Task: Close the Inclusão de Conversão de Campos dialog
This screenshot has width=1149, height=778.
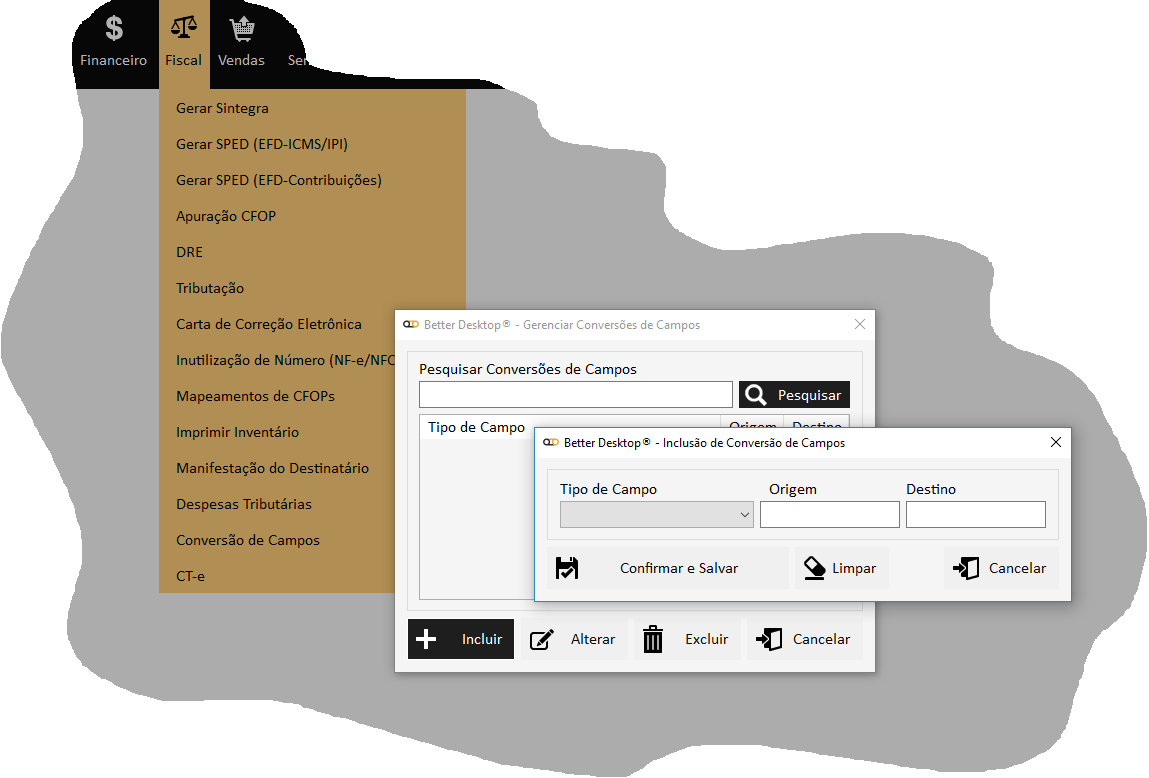Action: 1055,442
